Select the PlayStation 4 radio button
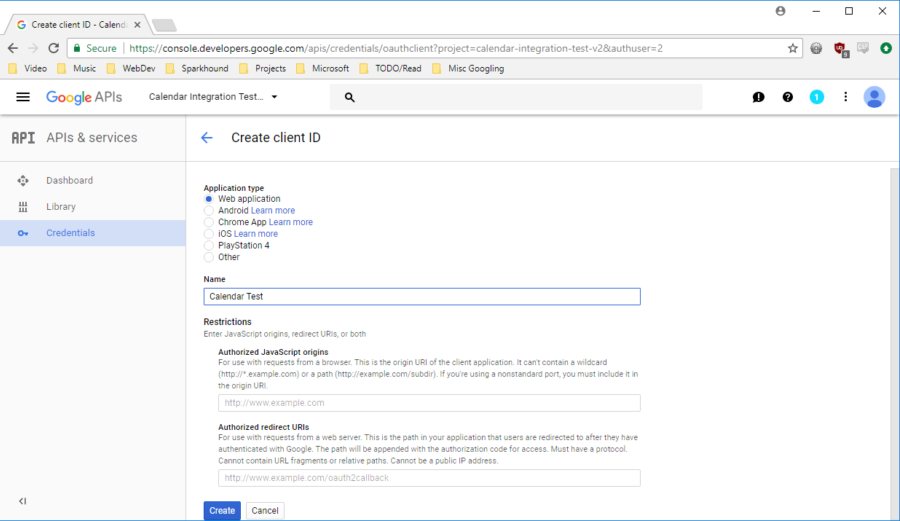Screen dimensions: 900x521 (208, 246)
